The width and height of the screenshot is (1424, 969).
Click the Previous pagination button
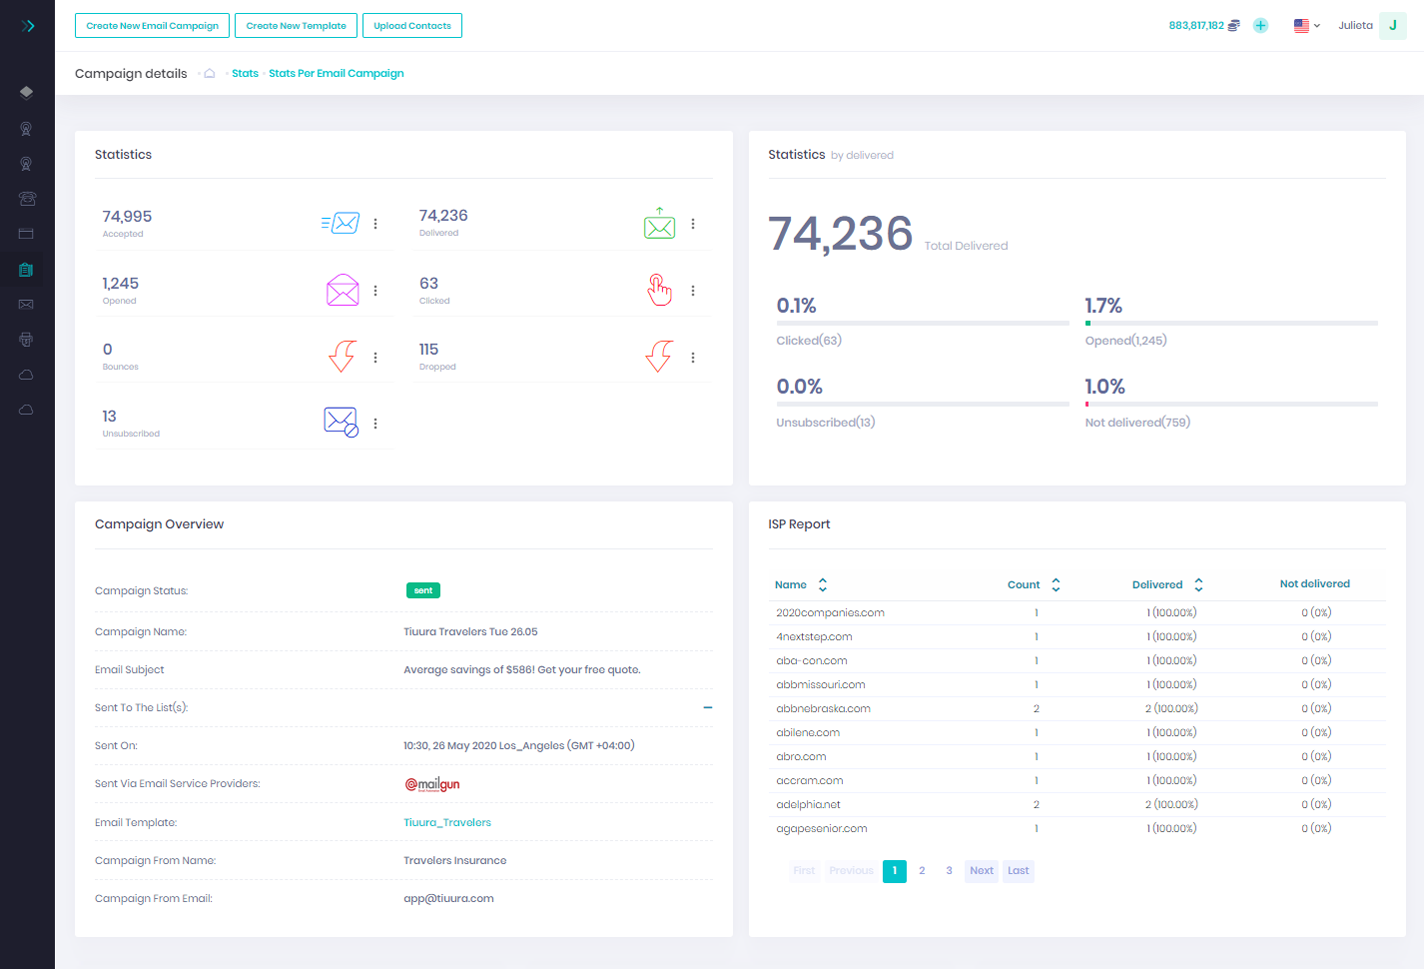tap(851, 871)
